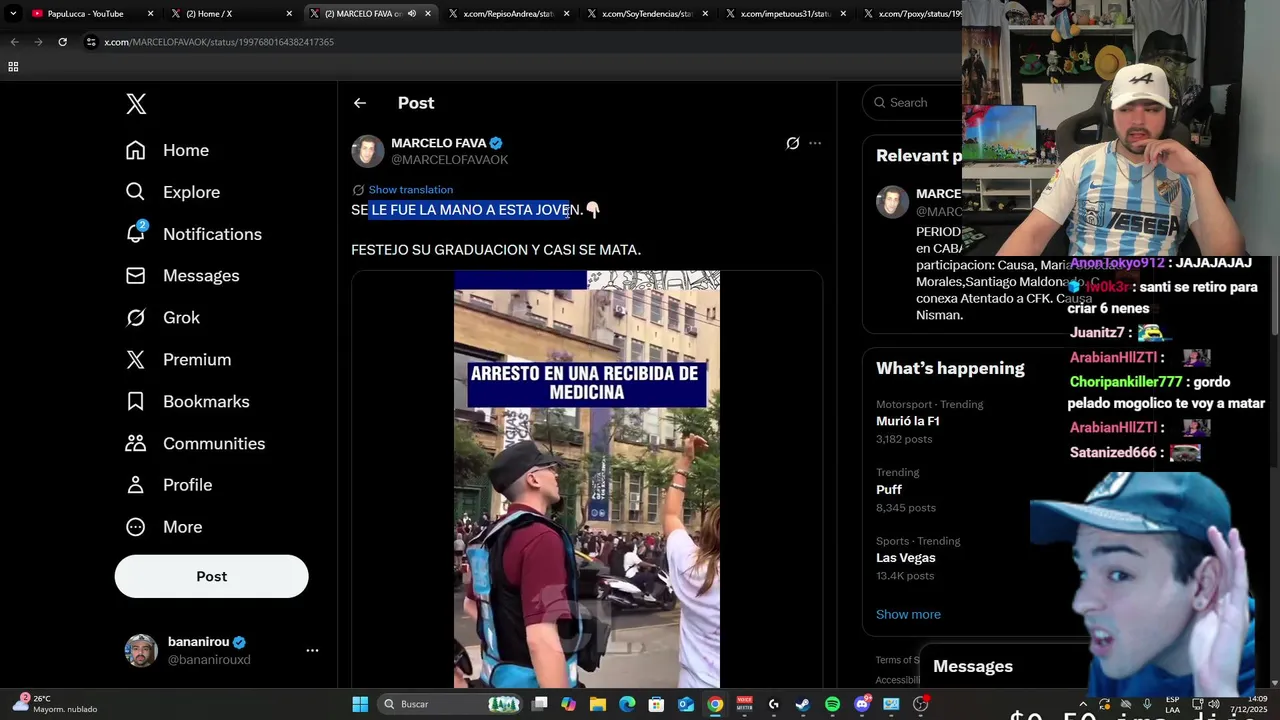Open the MARCELO FAVA author name
1280x720 pixels.
coord(438,143)
